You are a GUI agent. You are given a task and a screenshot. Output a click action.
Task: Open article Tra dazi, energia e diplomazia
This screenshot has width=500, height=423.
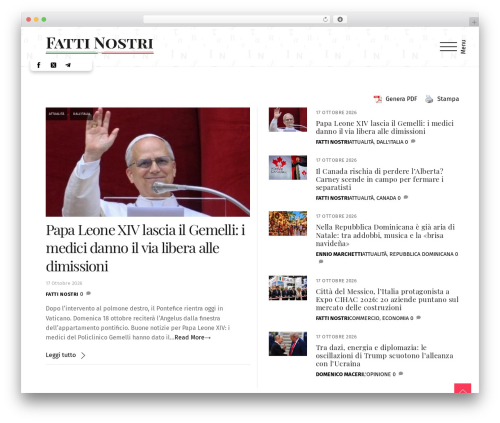[x=384, y=355]
